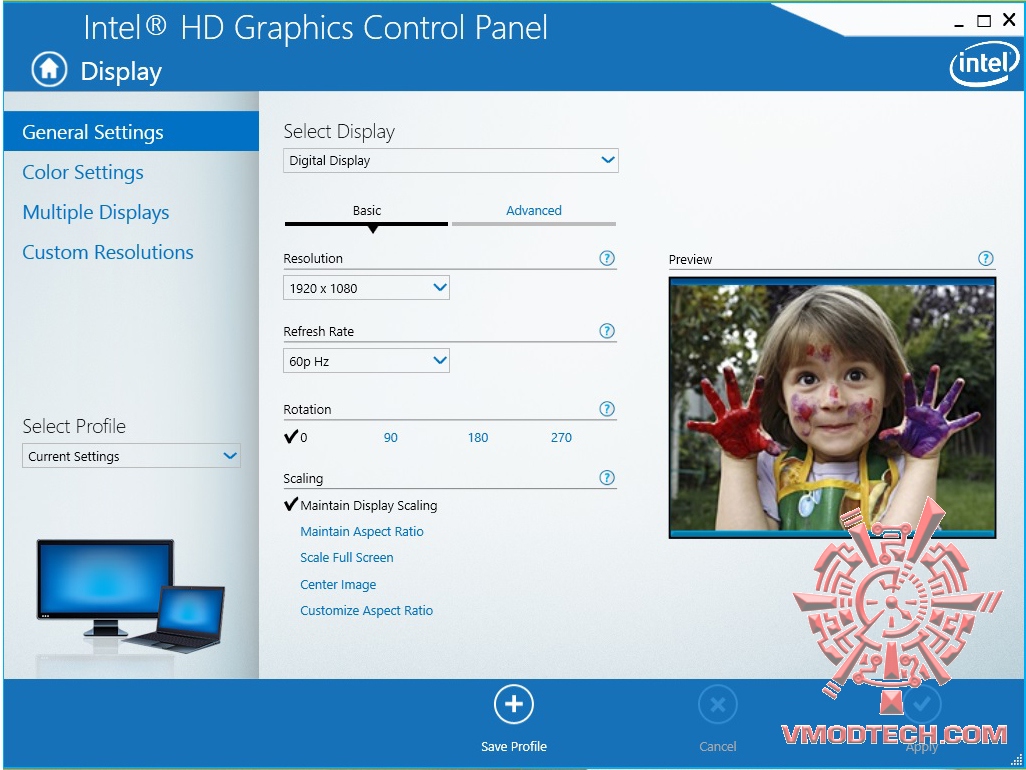
Task: Click the Intel logo
Action: [x=984, y=64]
